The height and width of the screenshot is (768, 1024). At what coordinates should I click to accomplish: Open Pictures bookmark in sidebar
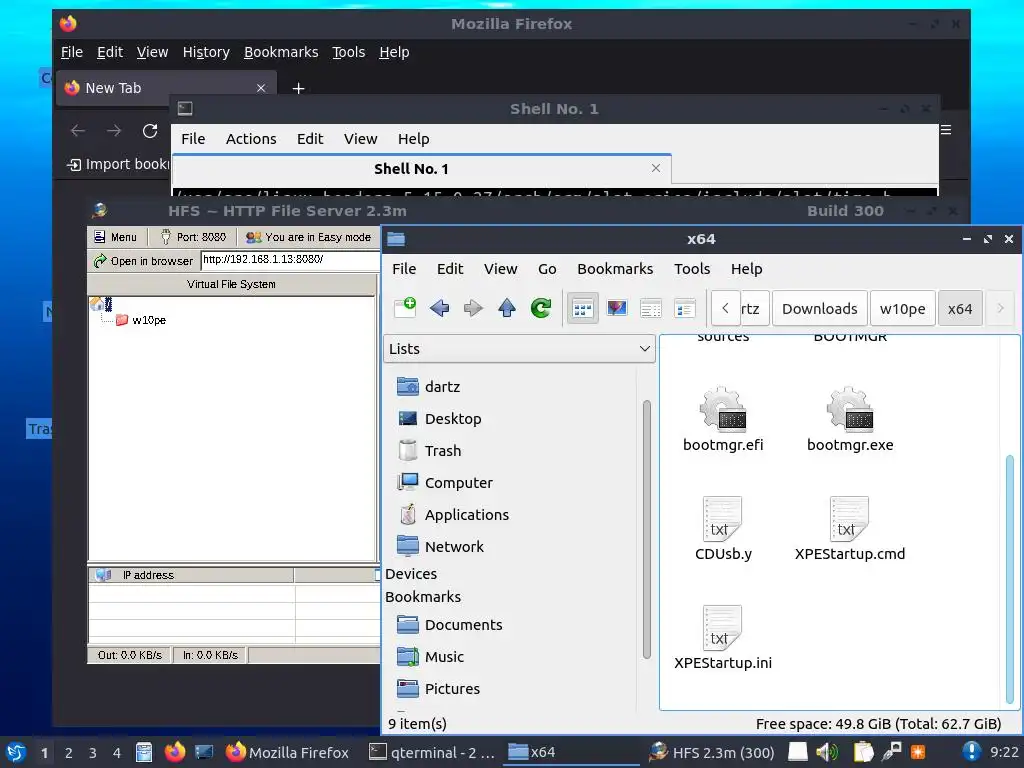[x=438, y=689]
